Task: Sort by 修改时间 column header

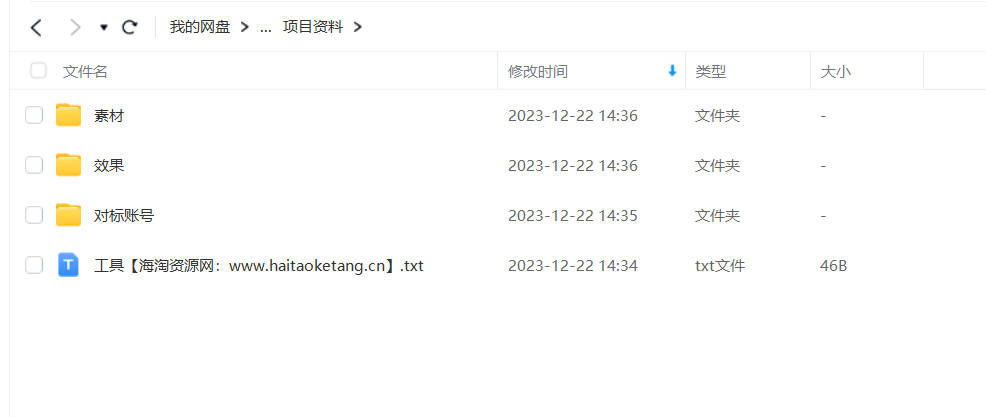Action: 538,72
